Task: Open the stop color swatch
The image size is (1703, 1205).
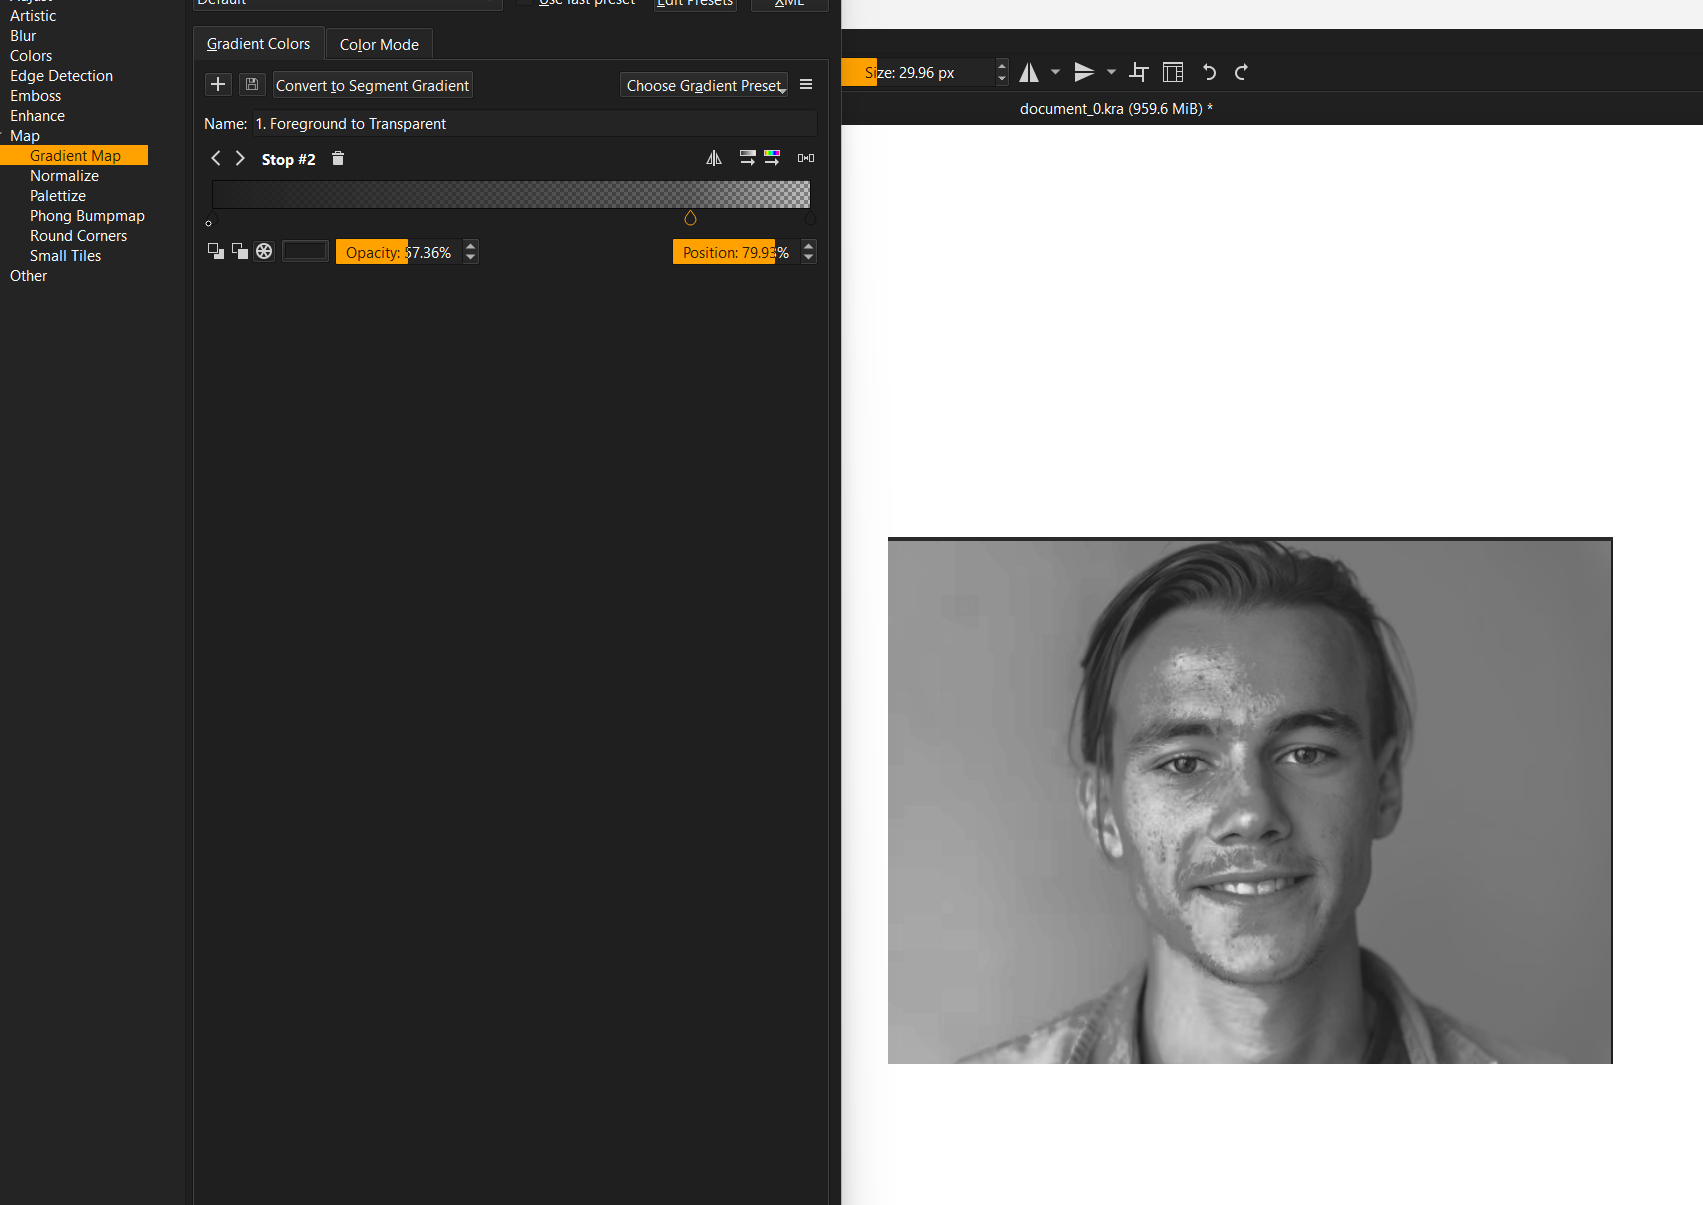Action: pos(305,251)
